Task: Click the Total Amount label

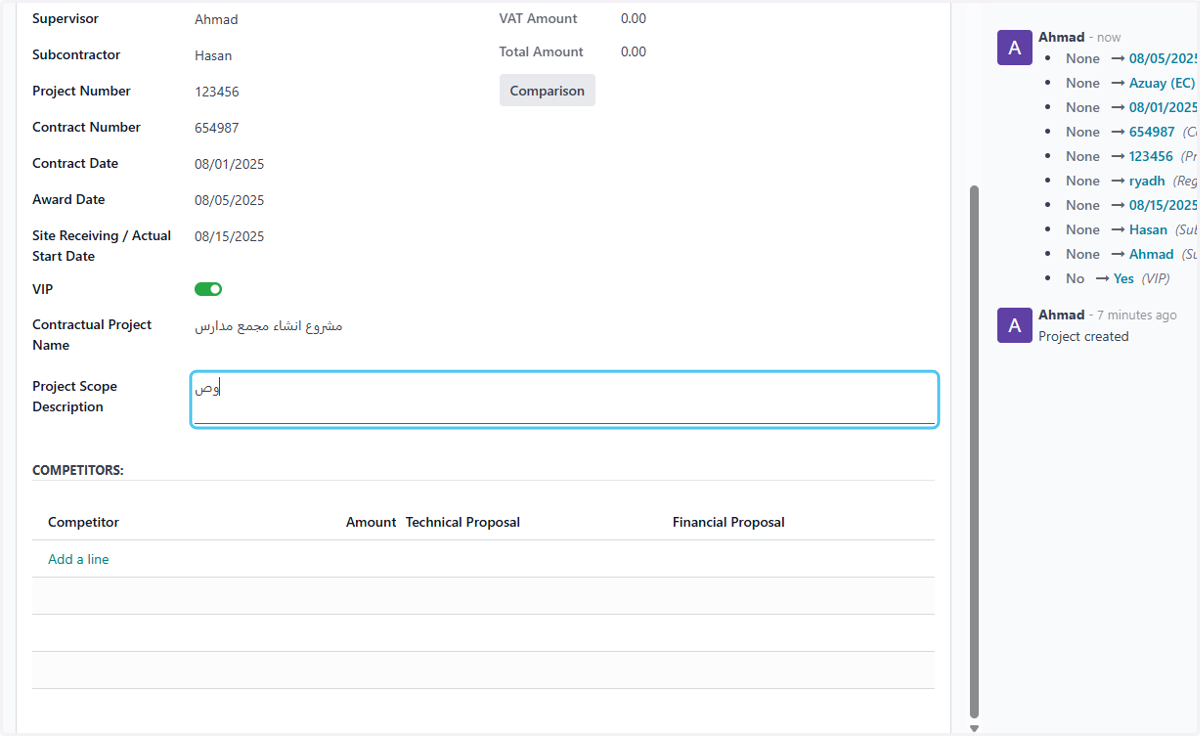Action: pos(541,51)
